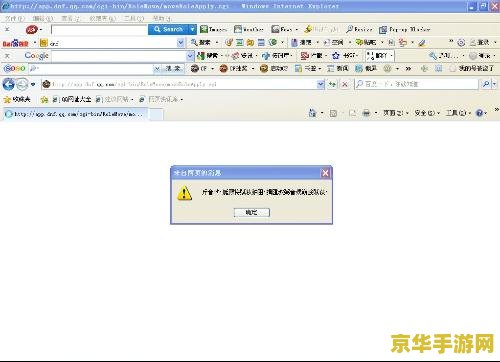The height and width of the screenshot is (362, 500).
Task: Click the pen highlighter icon on Baidu toolbar
Action: pyautogui.click(x=422, y=43)
